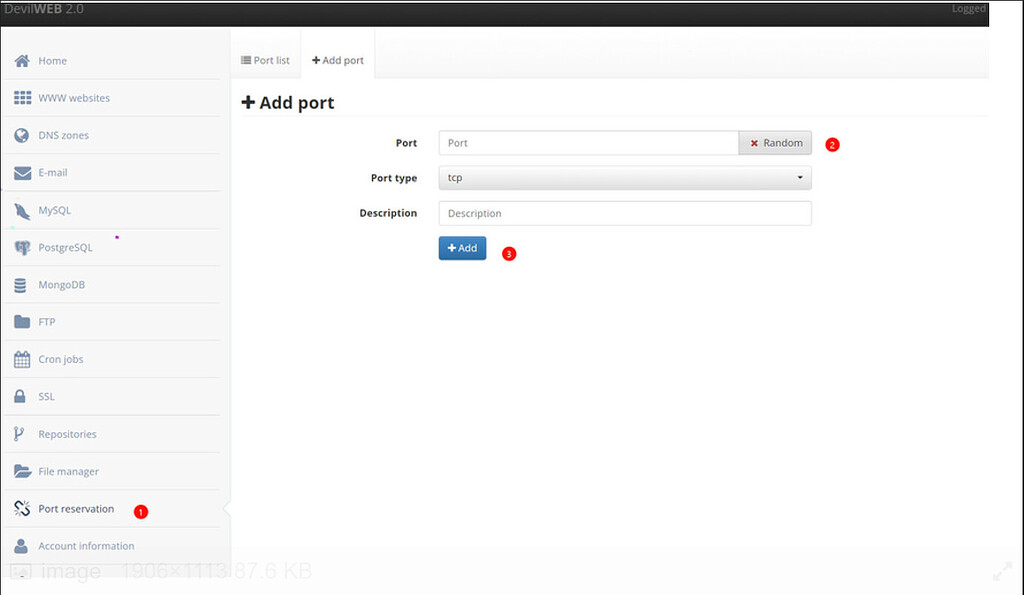Screen dimensions: 1024x595
Task: Click the FTP folder icon
Action: click(22, 322)
